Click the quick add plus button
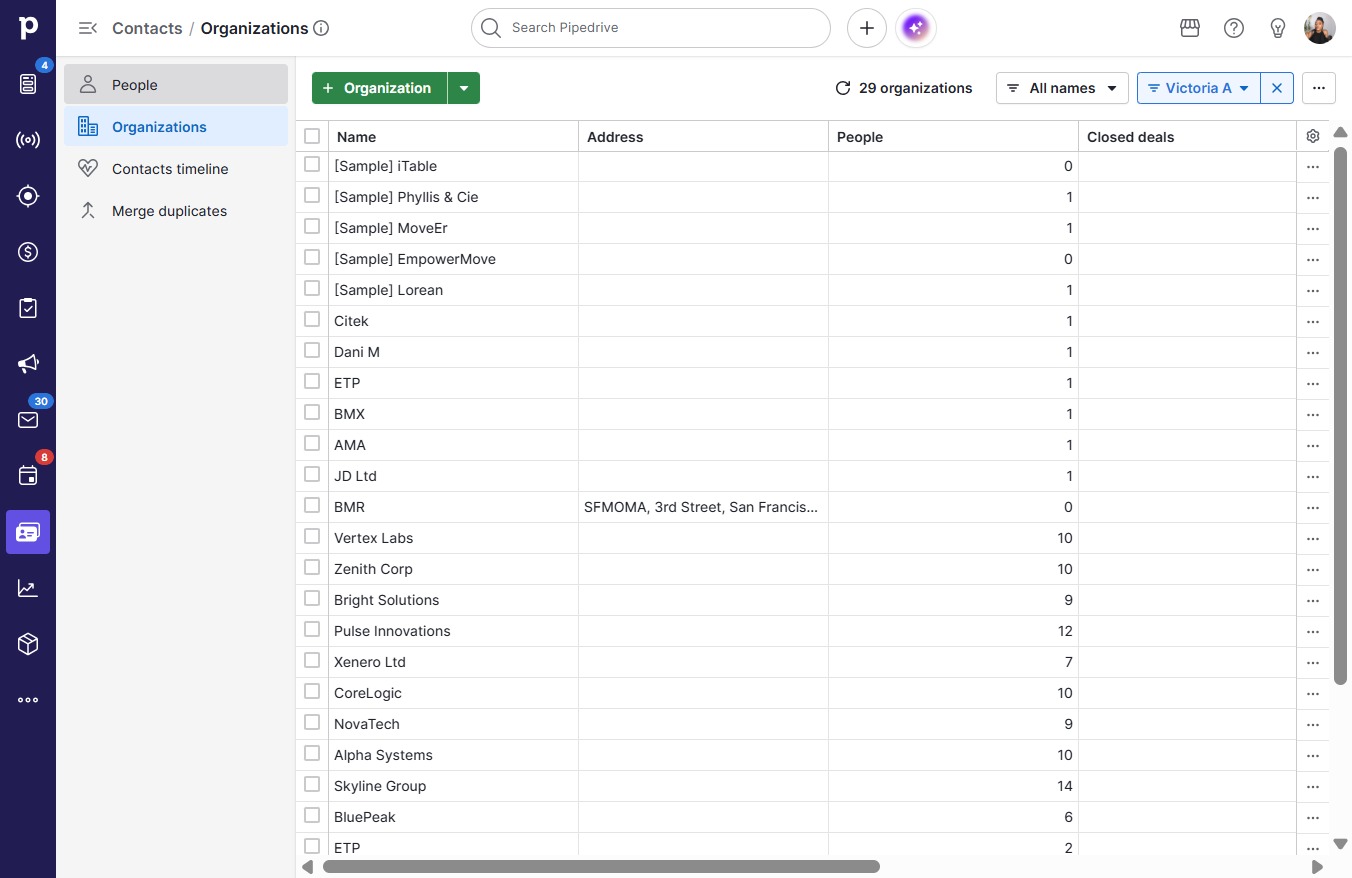The width and height of the screenshot is (1352, 878). click(x=867, y=28)
